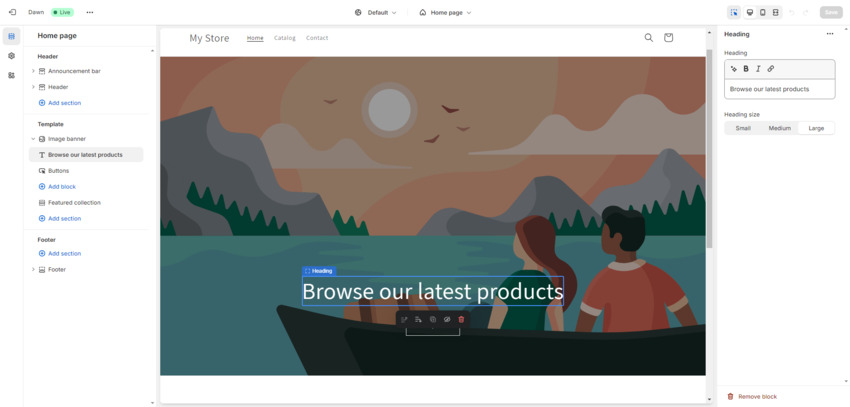Set heading size to Large
The width and height of the screenshot is (850, 407).
[816, 128]
